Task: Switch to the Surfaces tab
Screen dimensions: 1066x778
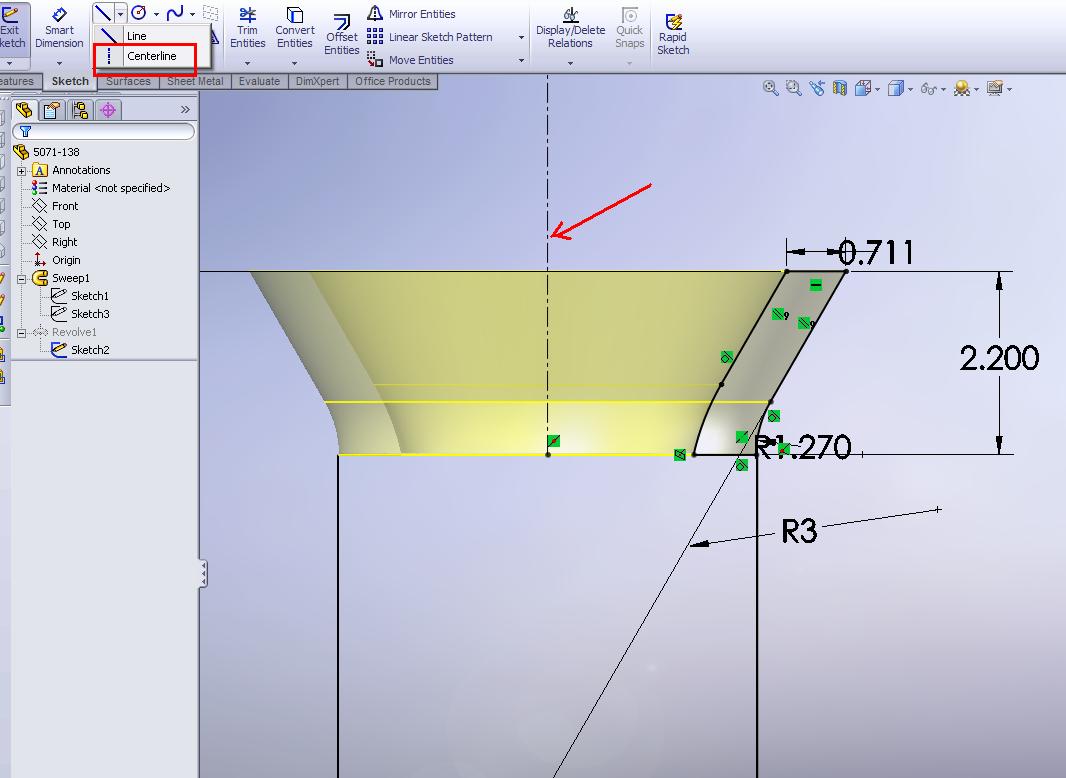Action: (x=128, y=81)
